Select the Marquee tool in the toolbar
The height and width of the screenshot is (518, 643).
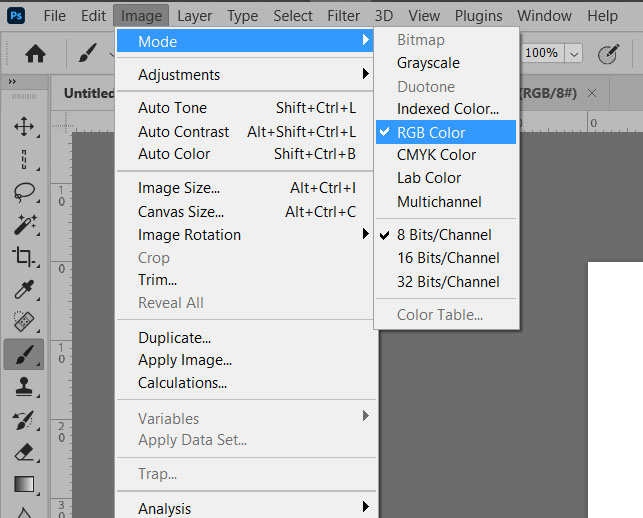click(x=24, y=159)
